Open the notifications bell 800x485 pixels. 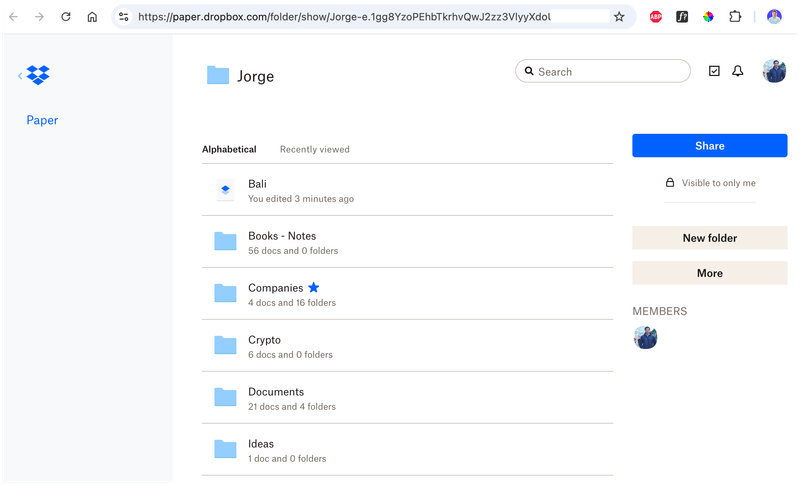pyautogui.click(x=738, y=71)
